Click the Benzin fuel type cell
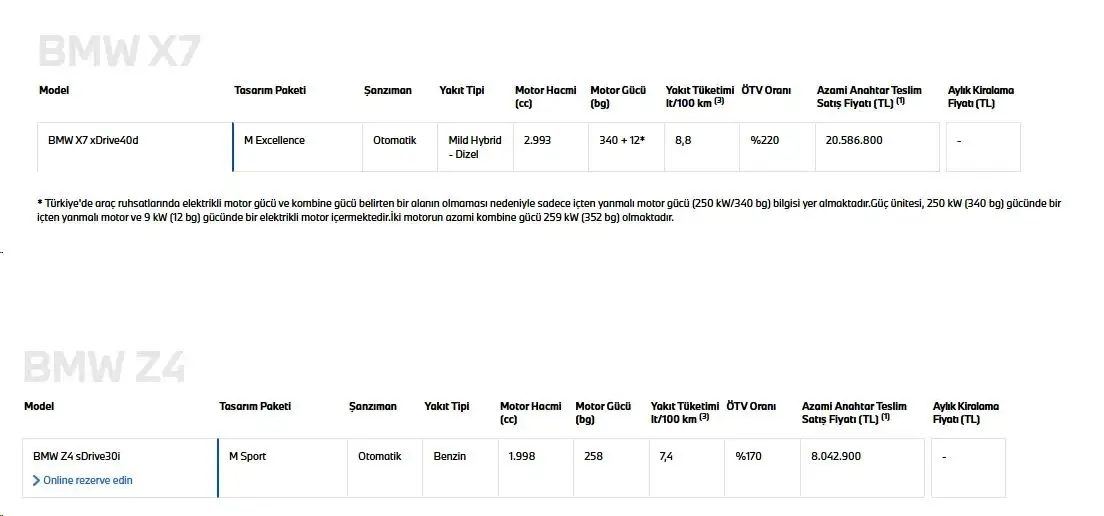 click(460, 468)
